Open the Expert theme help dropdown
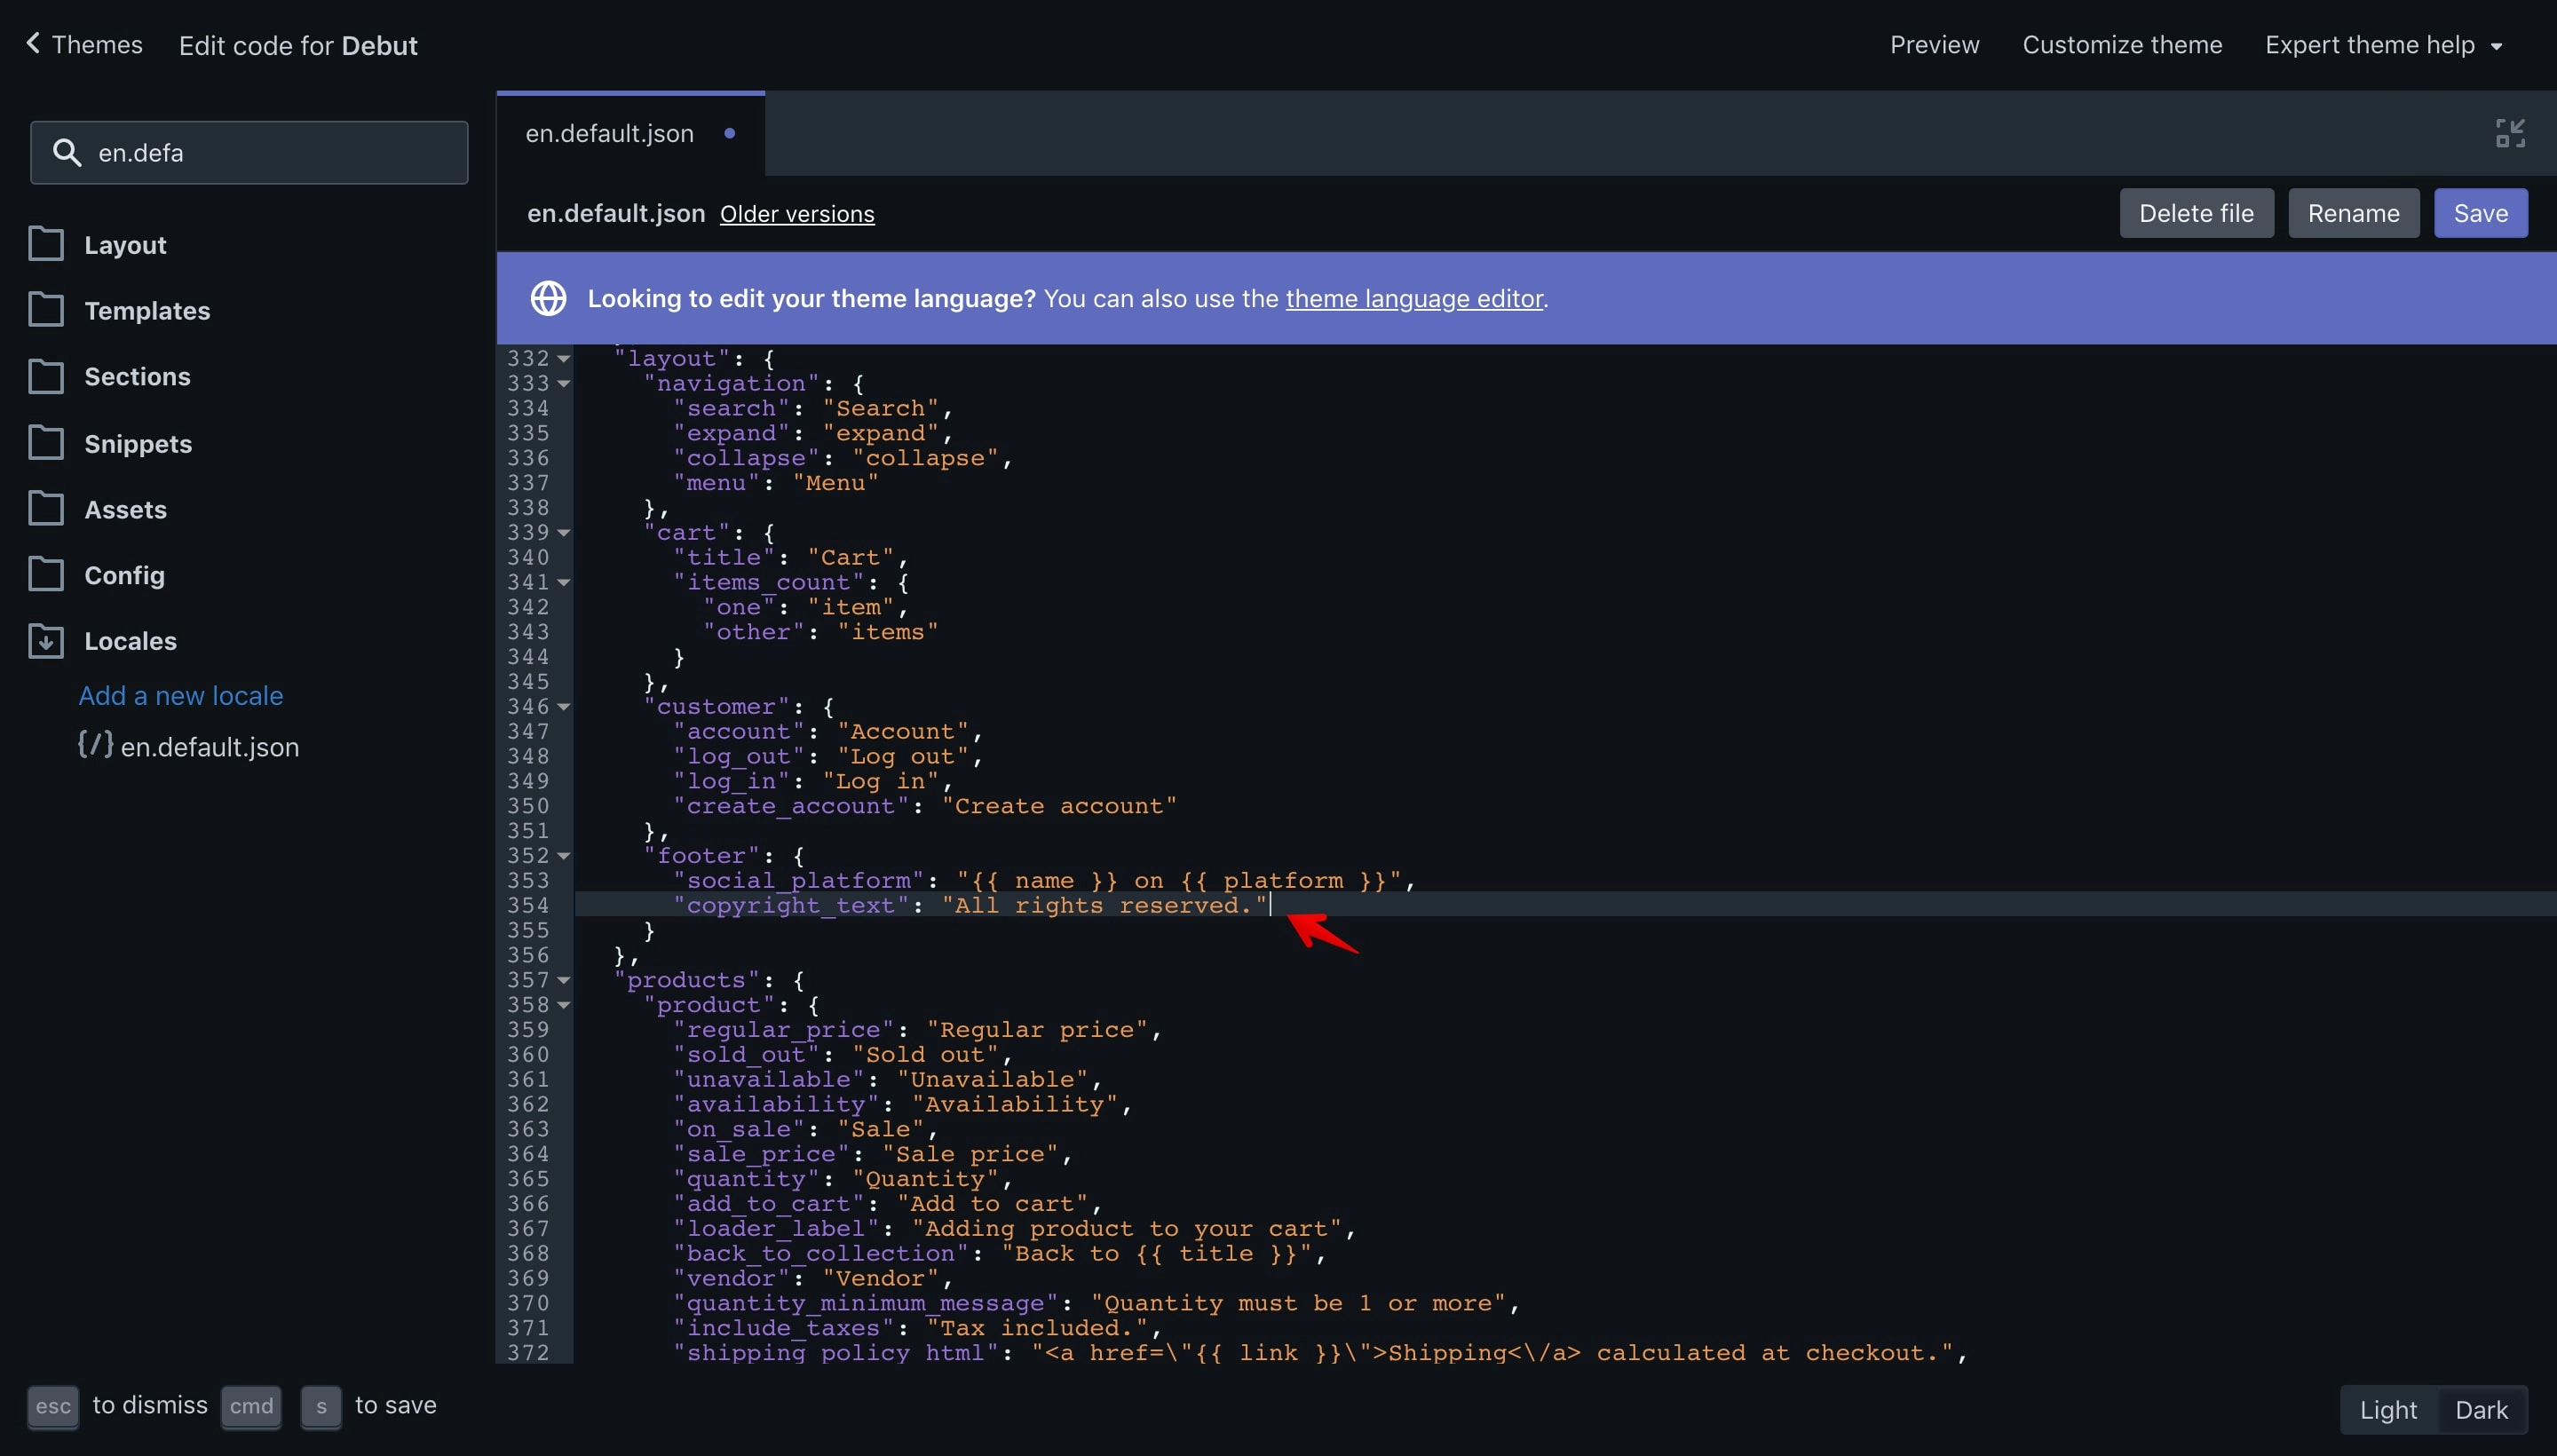 [2384, 45]
